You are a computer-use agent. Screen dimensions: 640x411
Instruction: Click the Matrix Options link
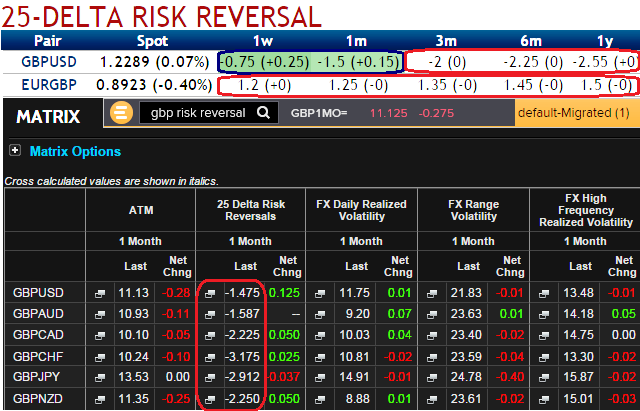[75, 151]
